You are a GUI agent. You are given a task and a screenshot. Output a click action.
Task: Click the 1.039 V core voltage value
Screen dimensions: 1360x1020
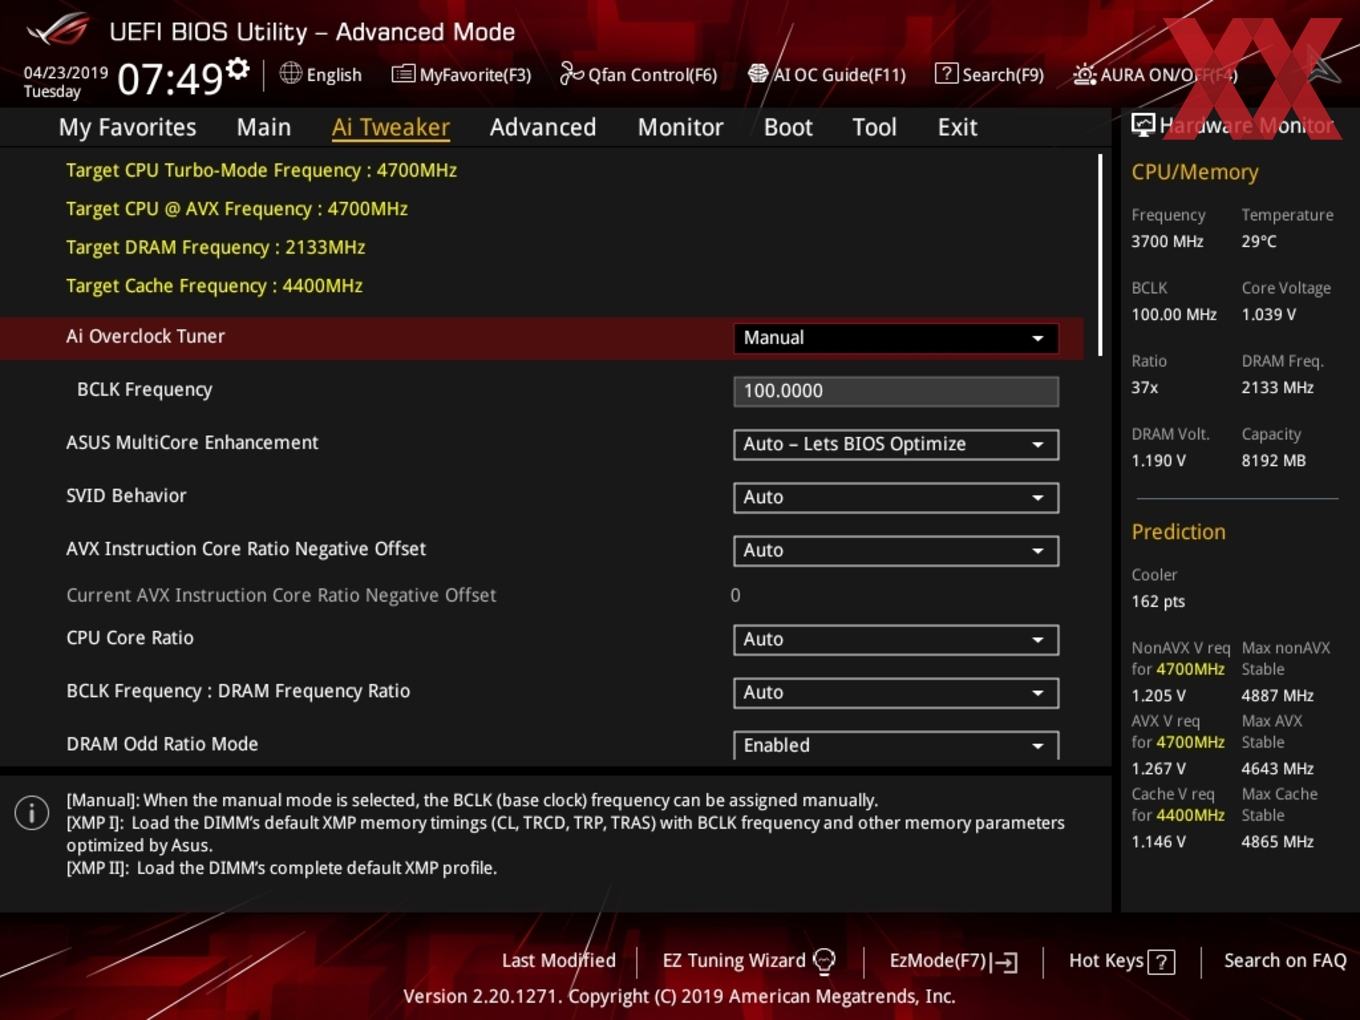tap(1268, 314)
